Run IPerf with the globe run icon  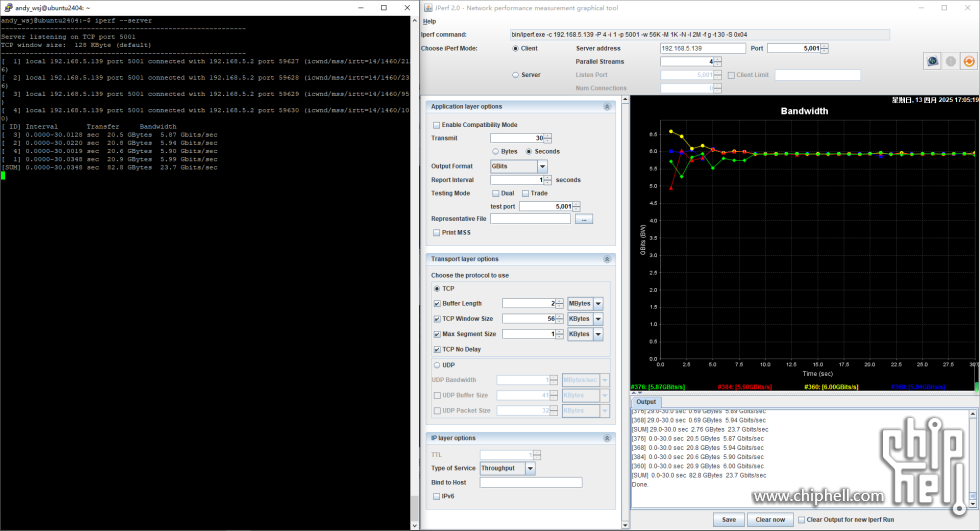pos(932,61)
